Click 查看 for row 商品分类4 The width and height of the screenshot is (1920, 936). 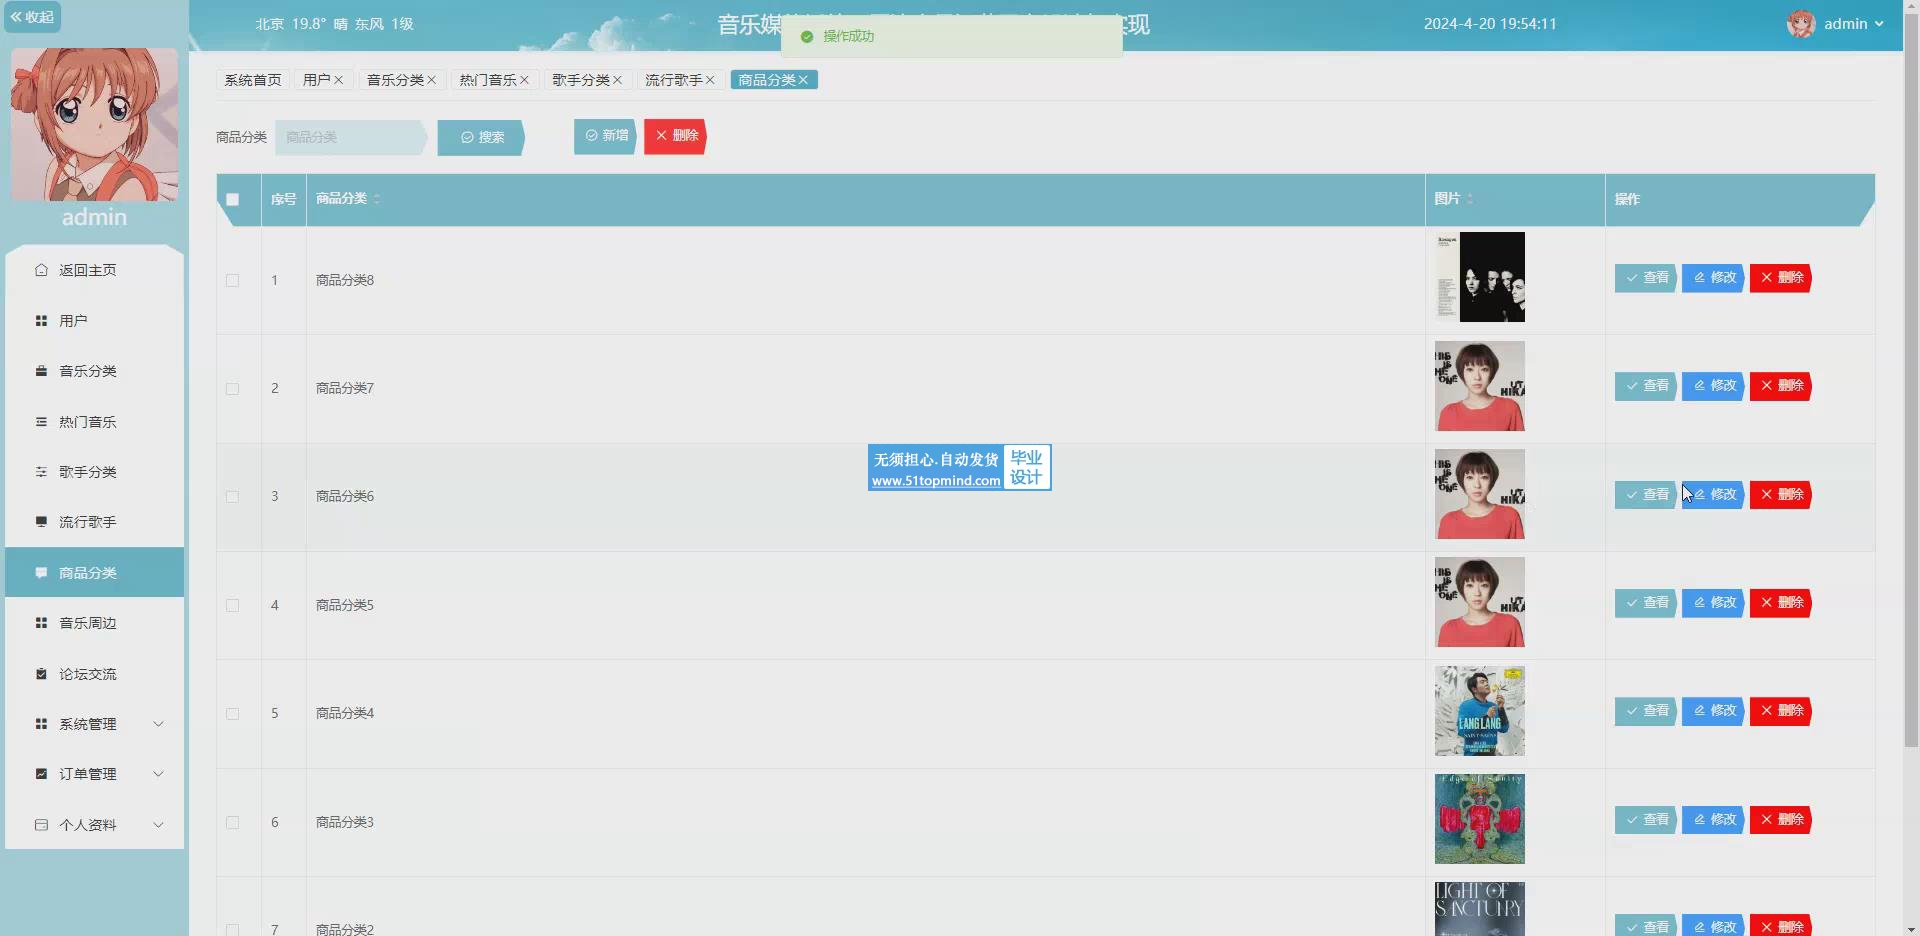(x=1646, y=711)
